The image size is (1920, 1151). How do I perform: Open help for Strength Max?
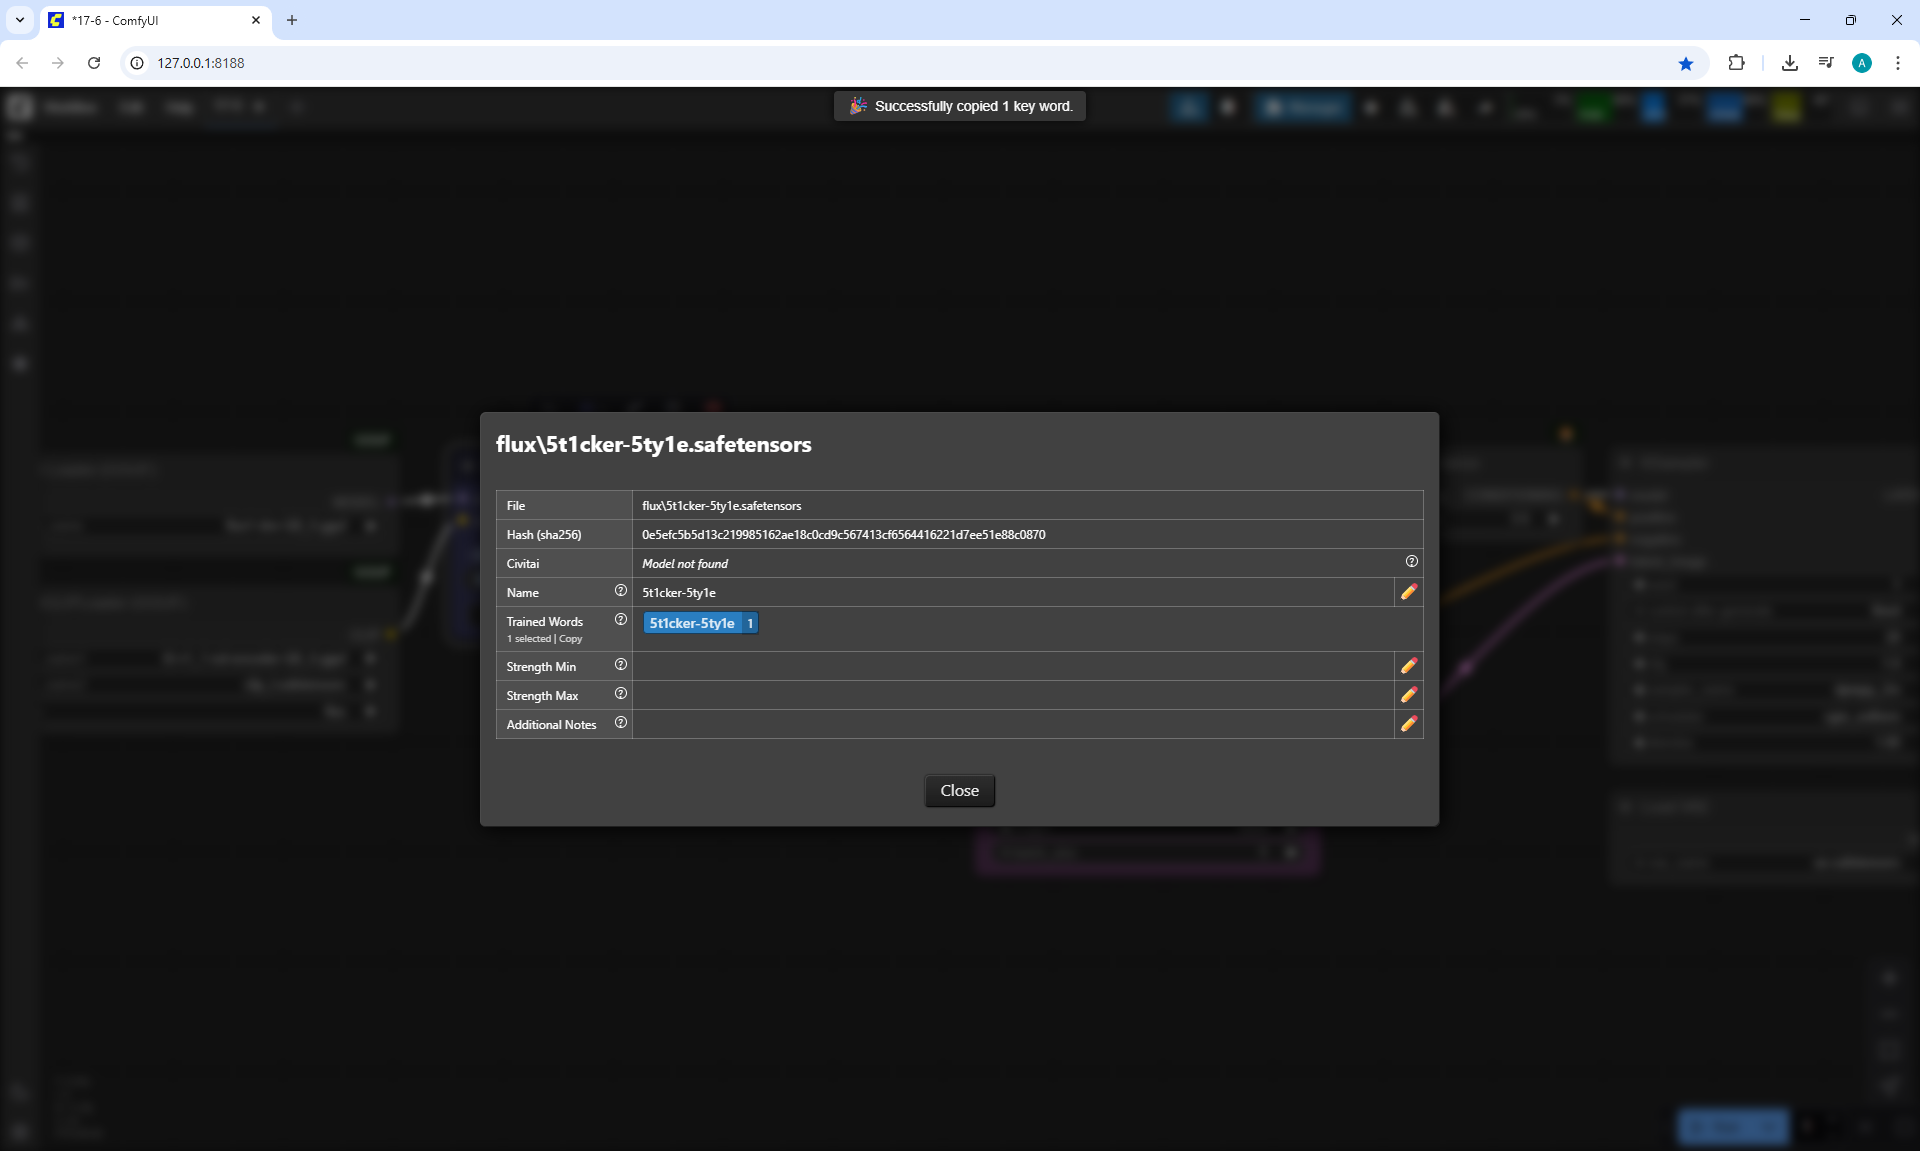pyautogui.click(x=620, y=694)
